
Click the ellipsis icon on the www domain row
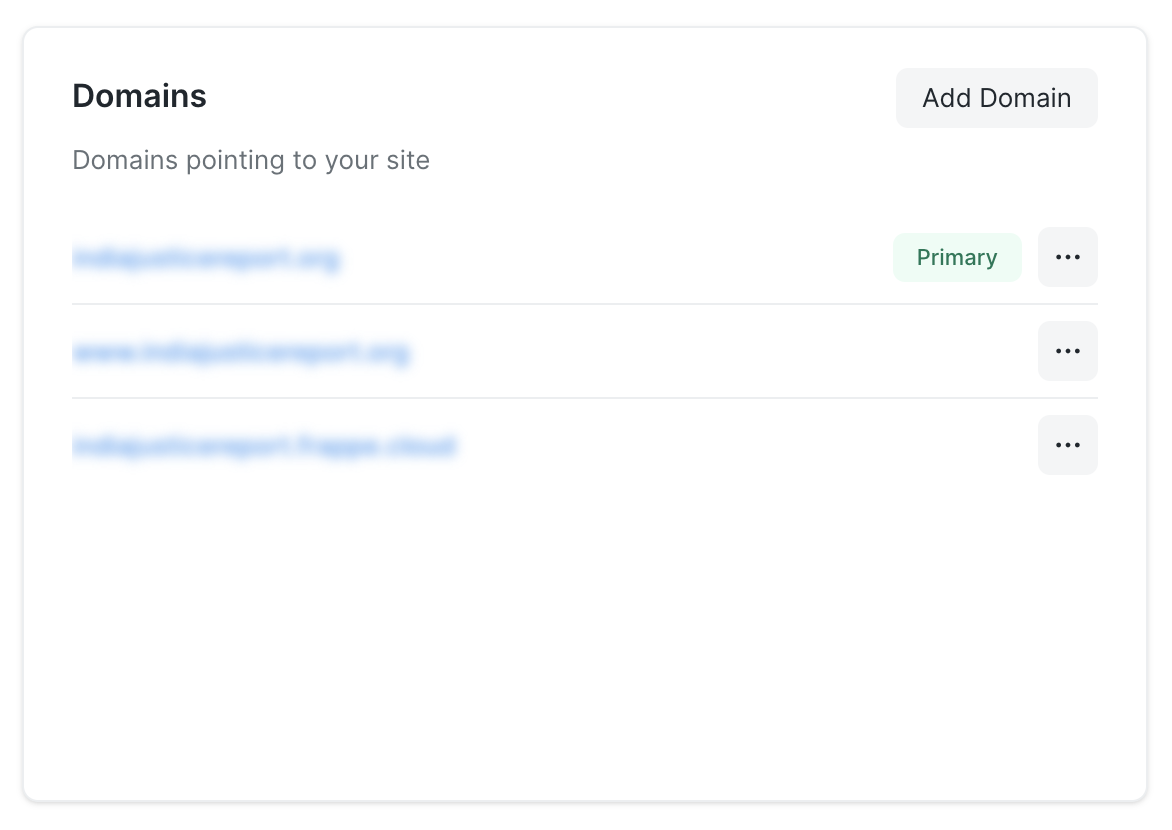tap(1067, 351)
